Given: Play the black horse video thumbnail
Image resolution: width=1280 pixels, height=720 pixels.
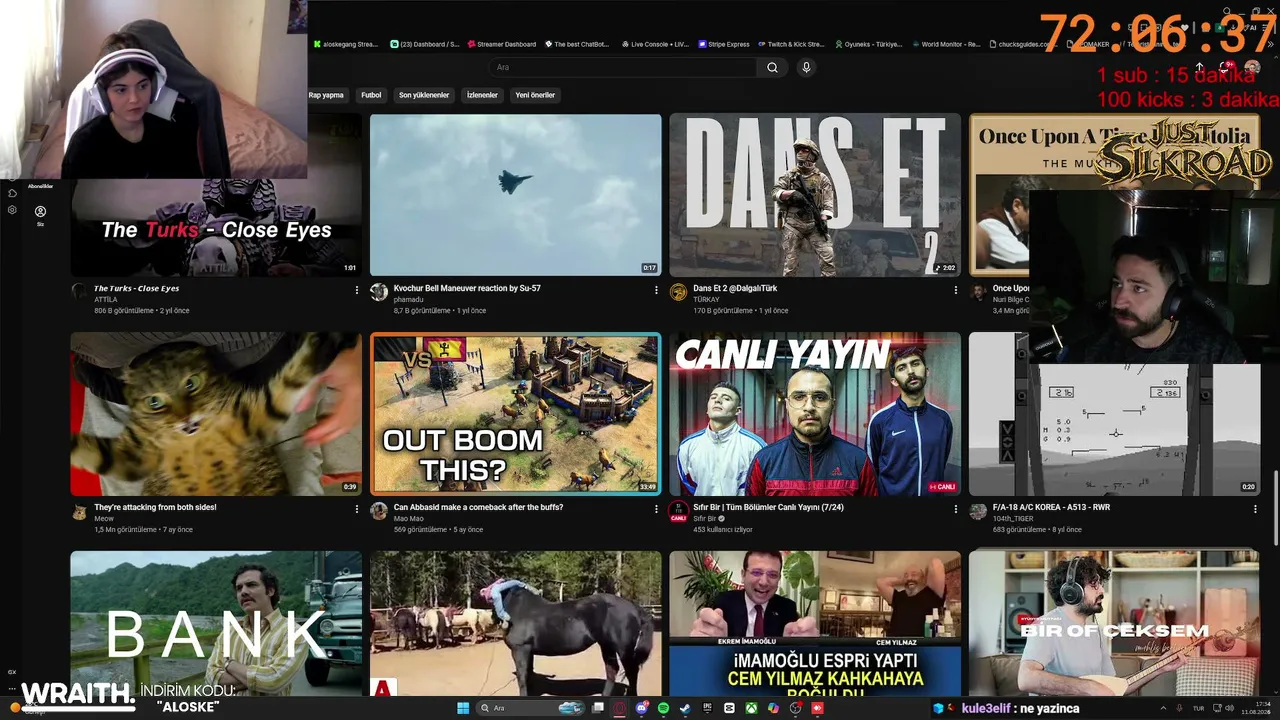Looking at the screenshot, I should (516, 623).
